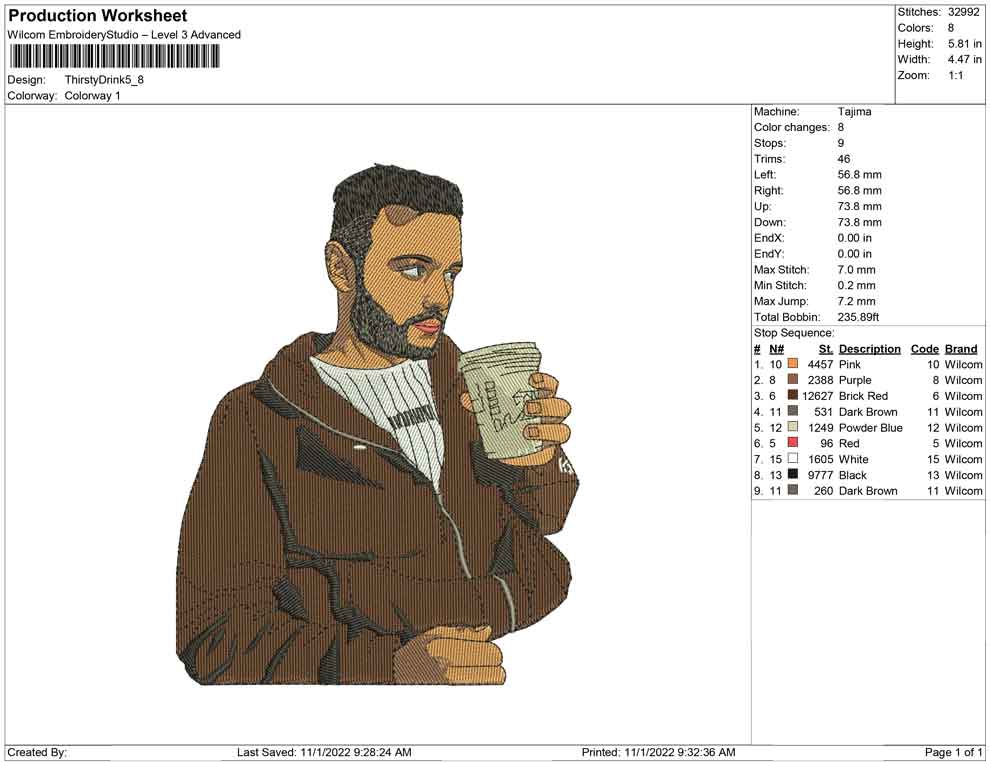The height and width of the screenshot is (762, 990).
Task: Click the barcode under the worksheet title
Action: pyautogui.click(x=114, y=56)
